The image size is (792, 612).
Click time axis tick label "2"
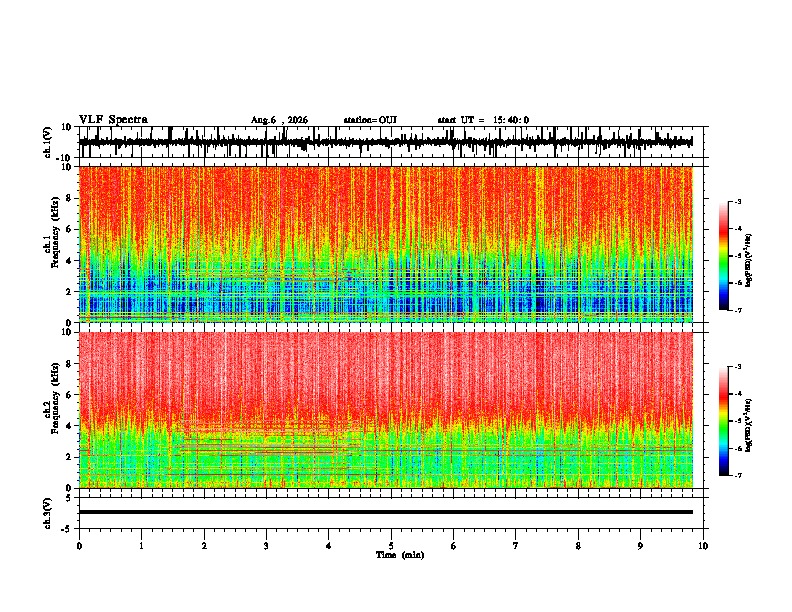tap(204, 546)
